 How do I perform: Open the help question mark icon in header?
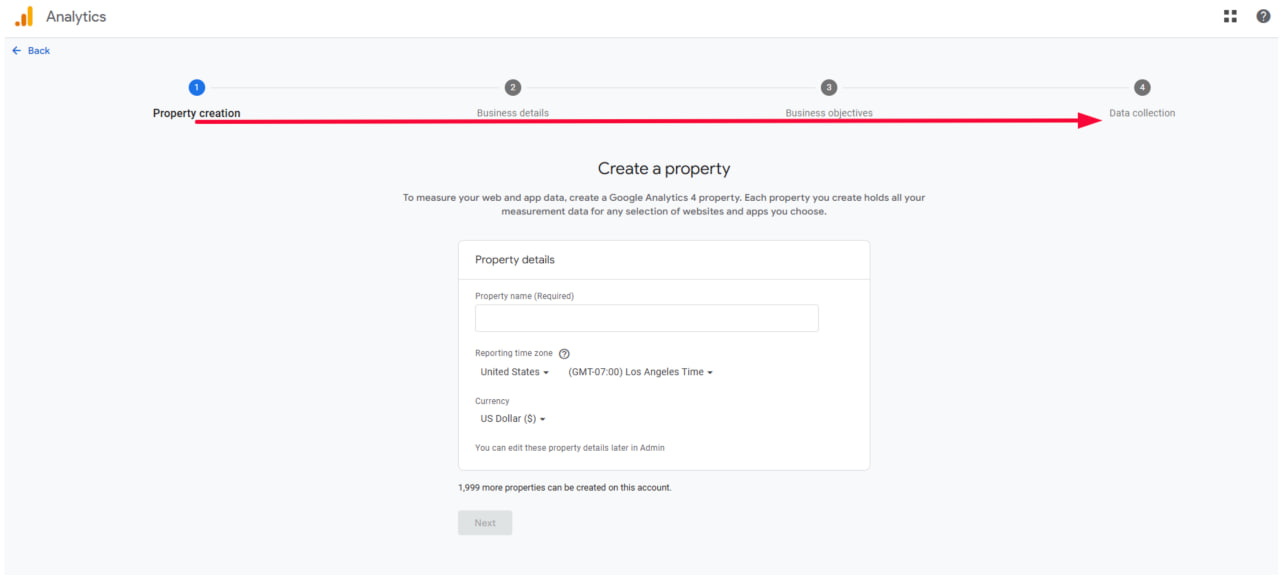[x=1263, y=16]
